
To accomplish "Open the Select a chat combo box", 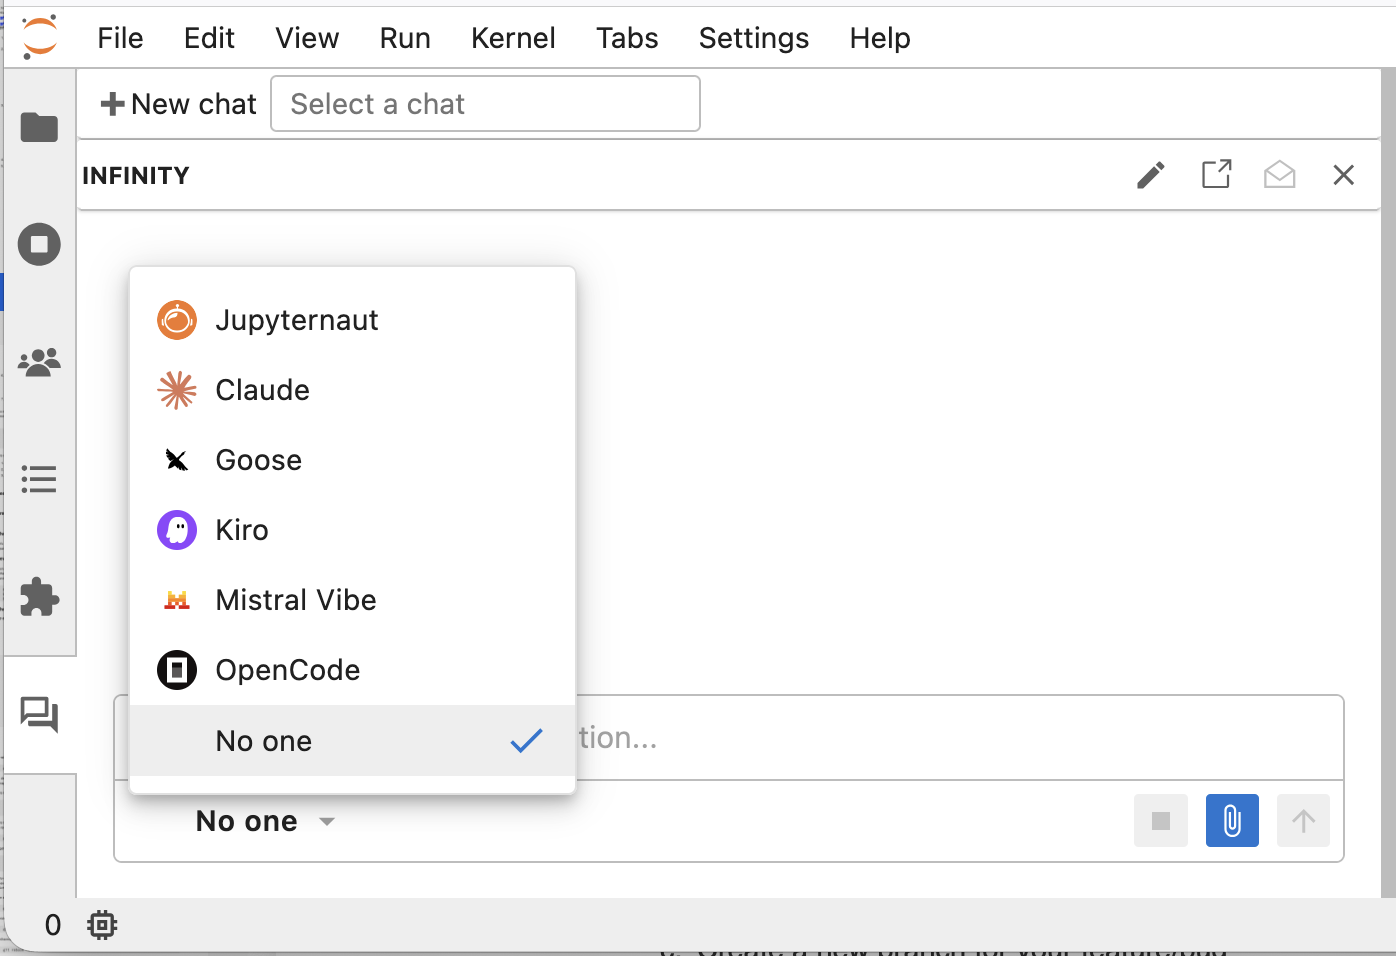I will tap(485, 104).
